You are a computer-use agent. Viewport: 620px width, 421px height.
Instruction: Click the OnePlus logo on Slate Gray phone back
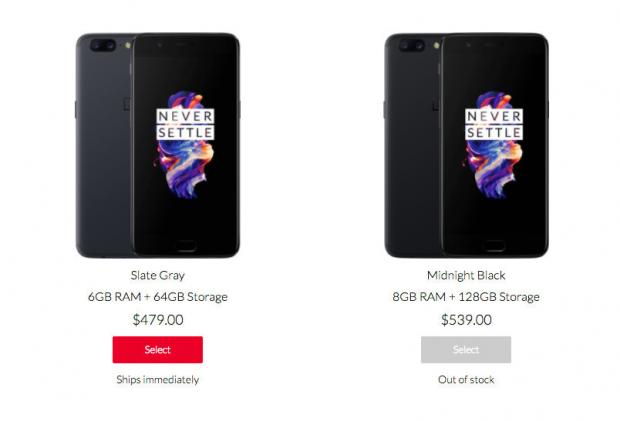[127, 102]
